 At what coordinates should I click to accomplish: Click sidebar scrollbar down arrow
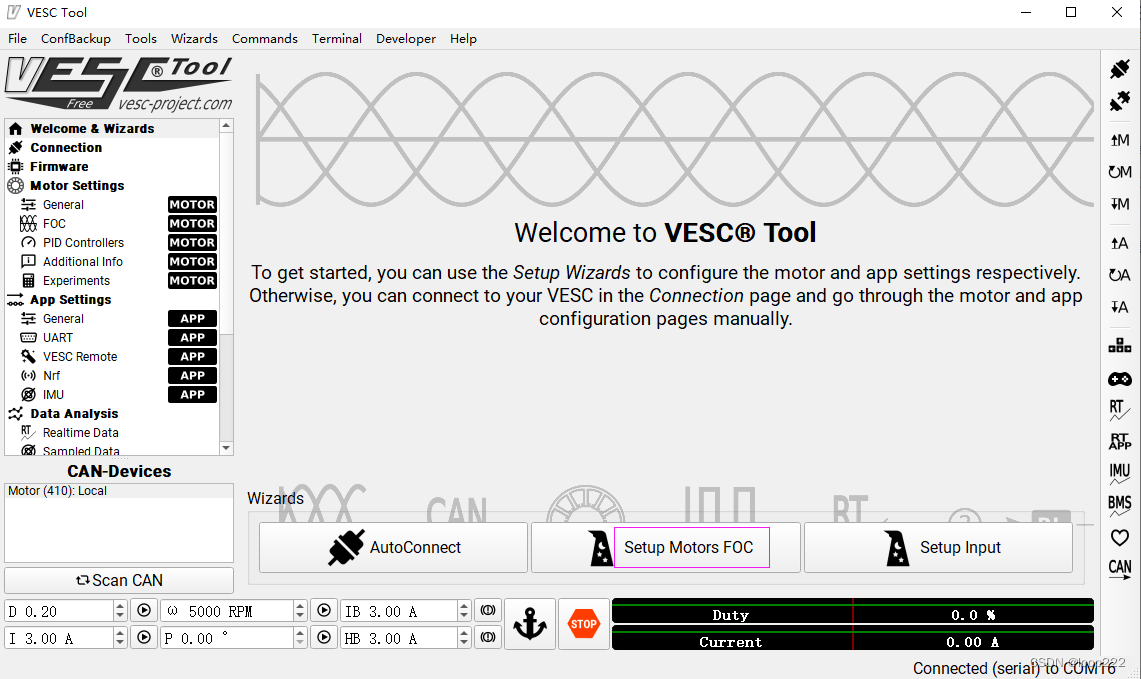point(226,448)
